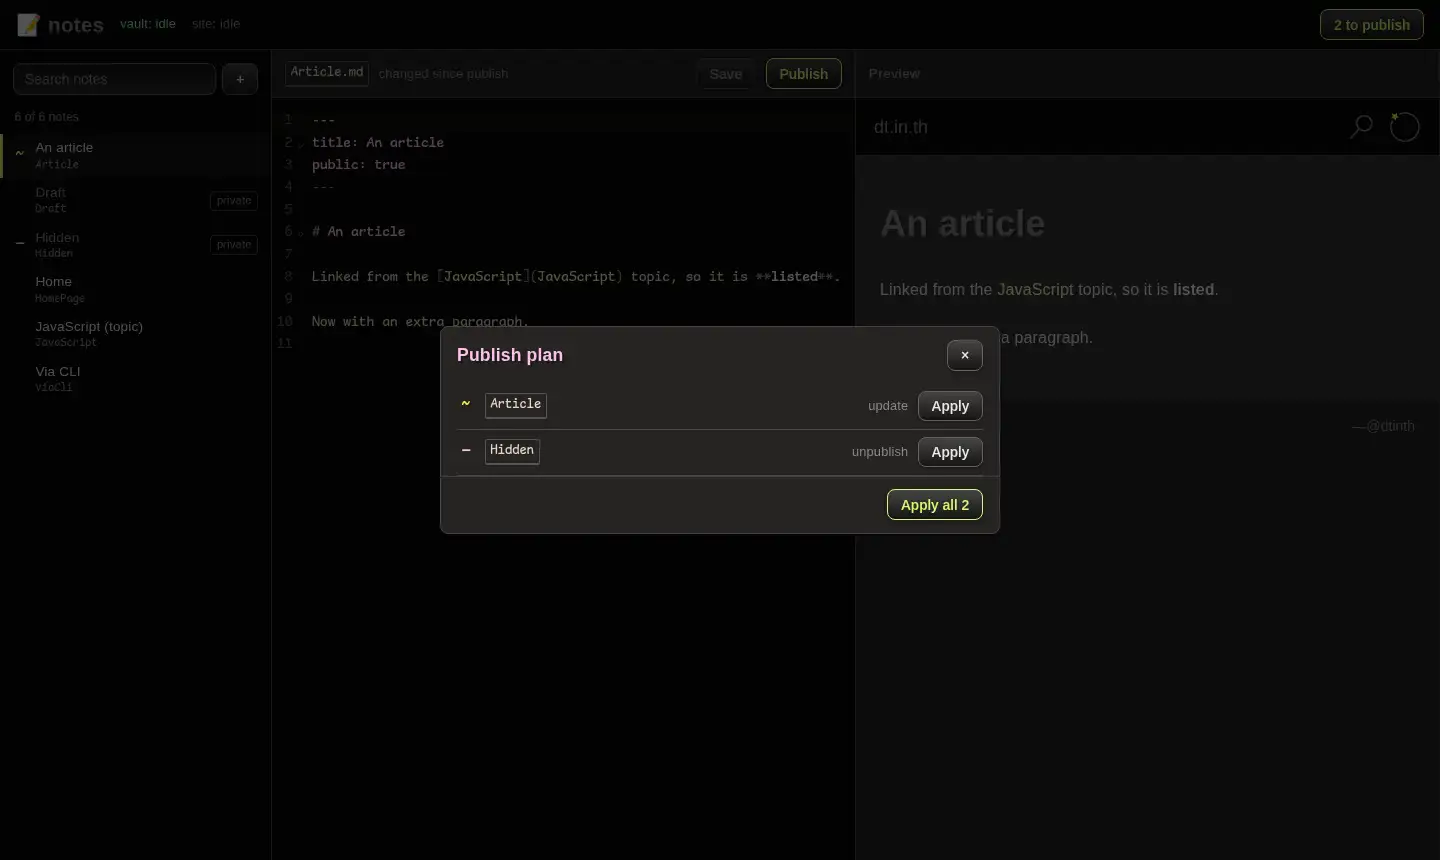Toggle the theme icon in preview header
This screenshot has height=860, width=1440.
pyautogui.click(x=1404, y=127)
